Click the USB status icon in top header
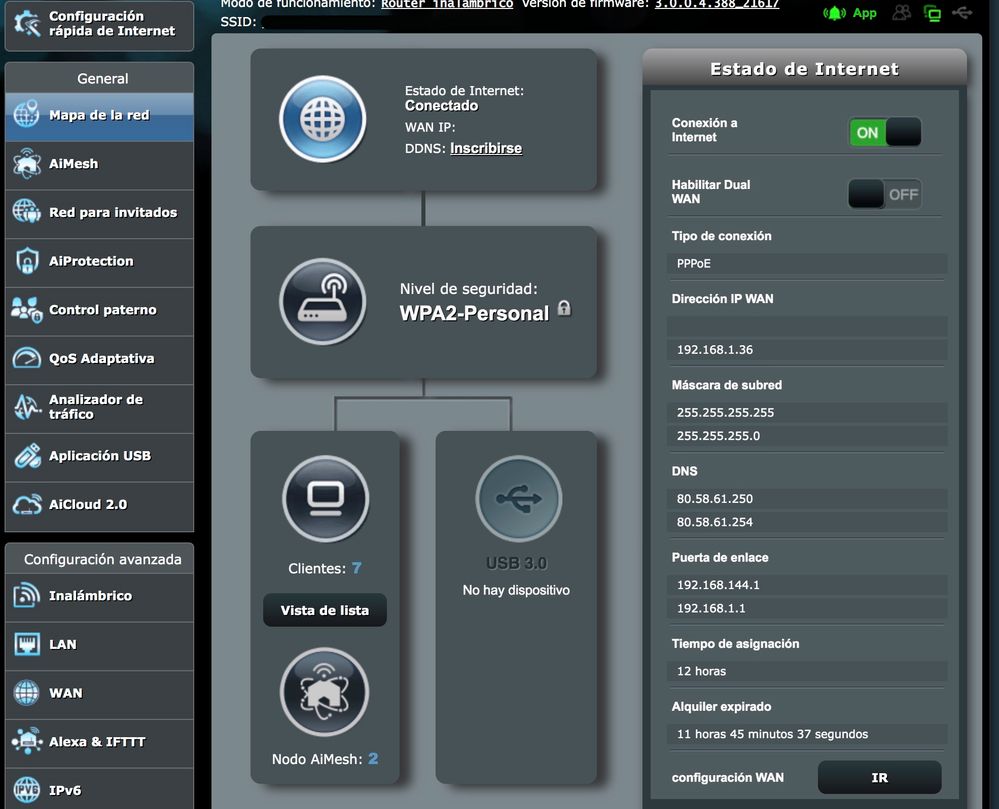This screenshot has width=999, height=809. tap(962, 13)
